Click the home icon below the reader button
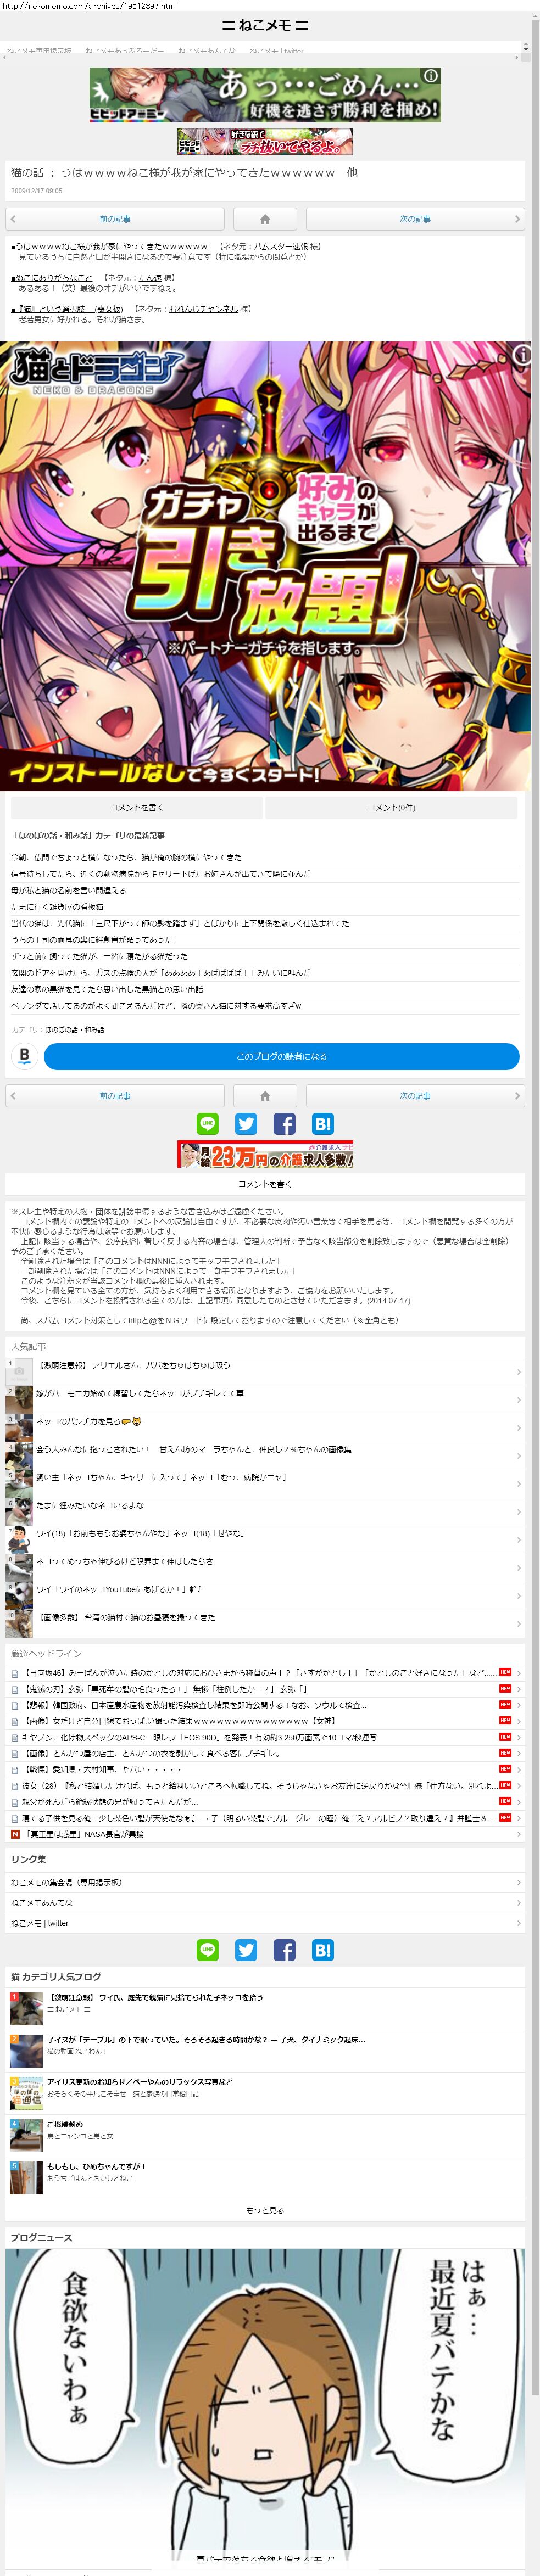This screenshot has width=540, height=2576. click(x=265, y=1096)
